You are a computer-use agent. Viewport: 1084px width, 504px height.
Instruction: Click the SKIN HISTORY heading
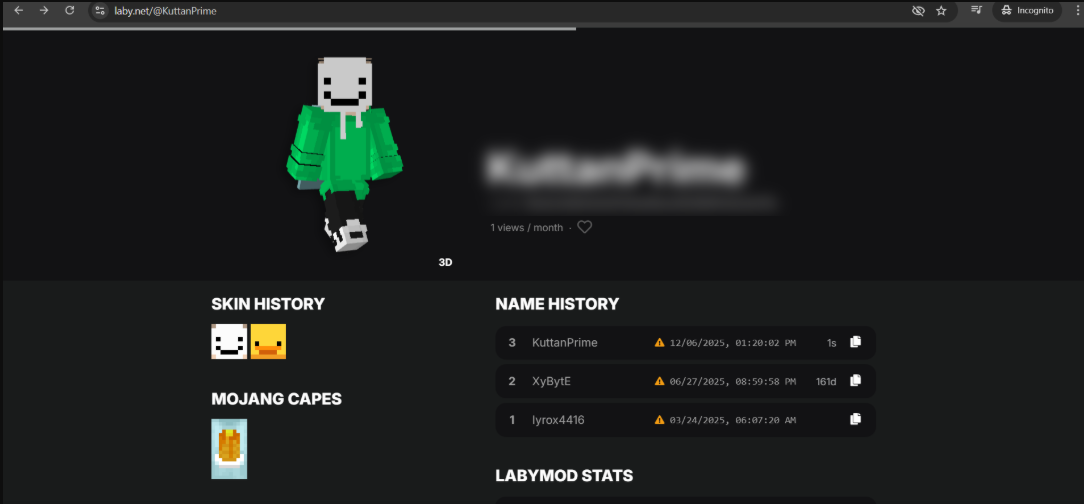268,304
